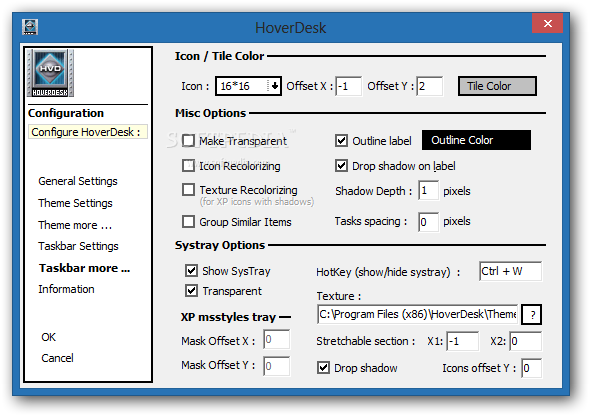Click the ? browse button beside Texture

pyautogui.click(x=532, y=314)
